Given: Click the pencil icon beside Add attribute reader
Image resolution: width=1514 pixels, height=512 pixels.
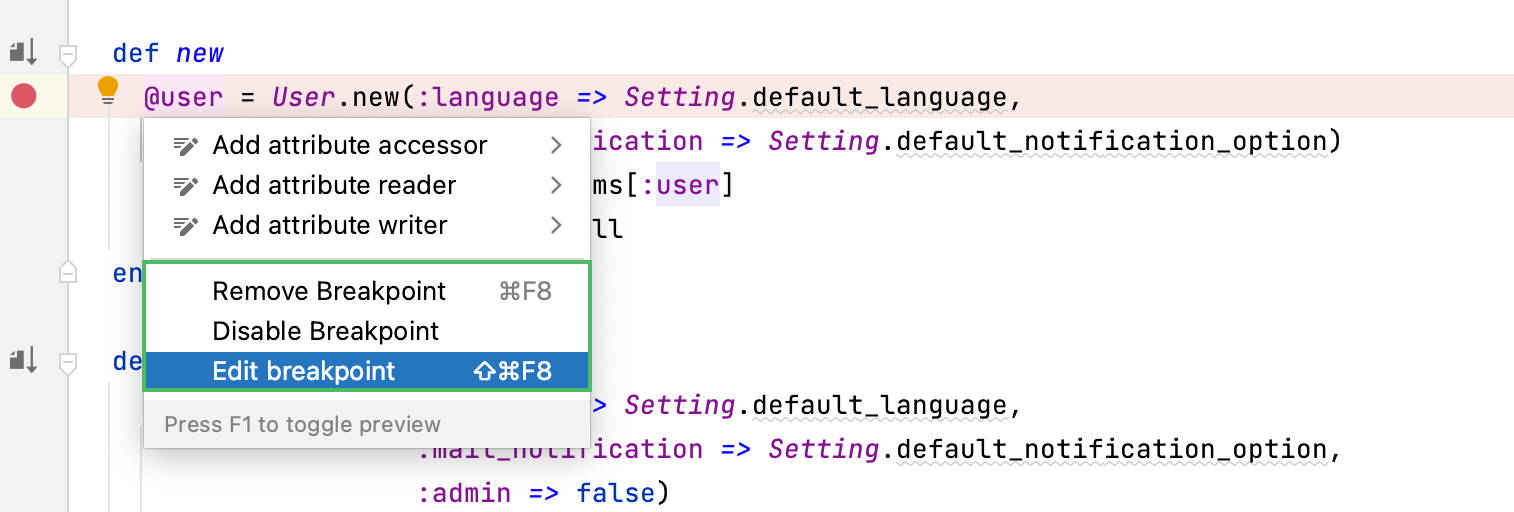Looking at the screenshot, I should coord(185,186).
